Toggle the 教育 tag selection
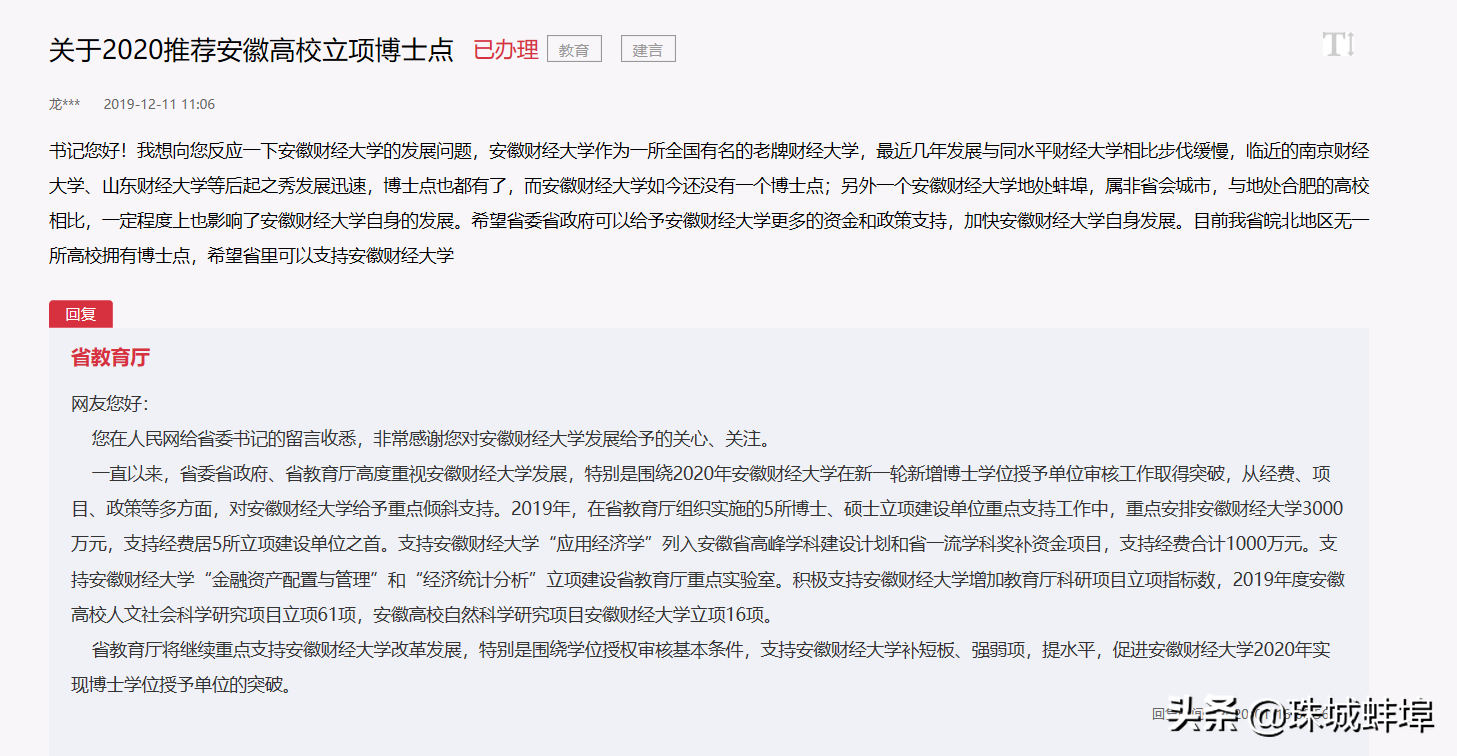 point(573,48)
